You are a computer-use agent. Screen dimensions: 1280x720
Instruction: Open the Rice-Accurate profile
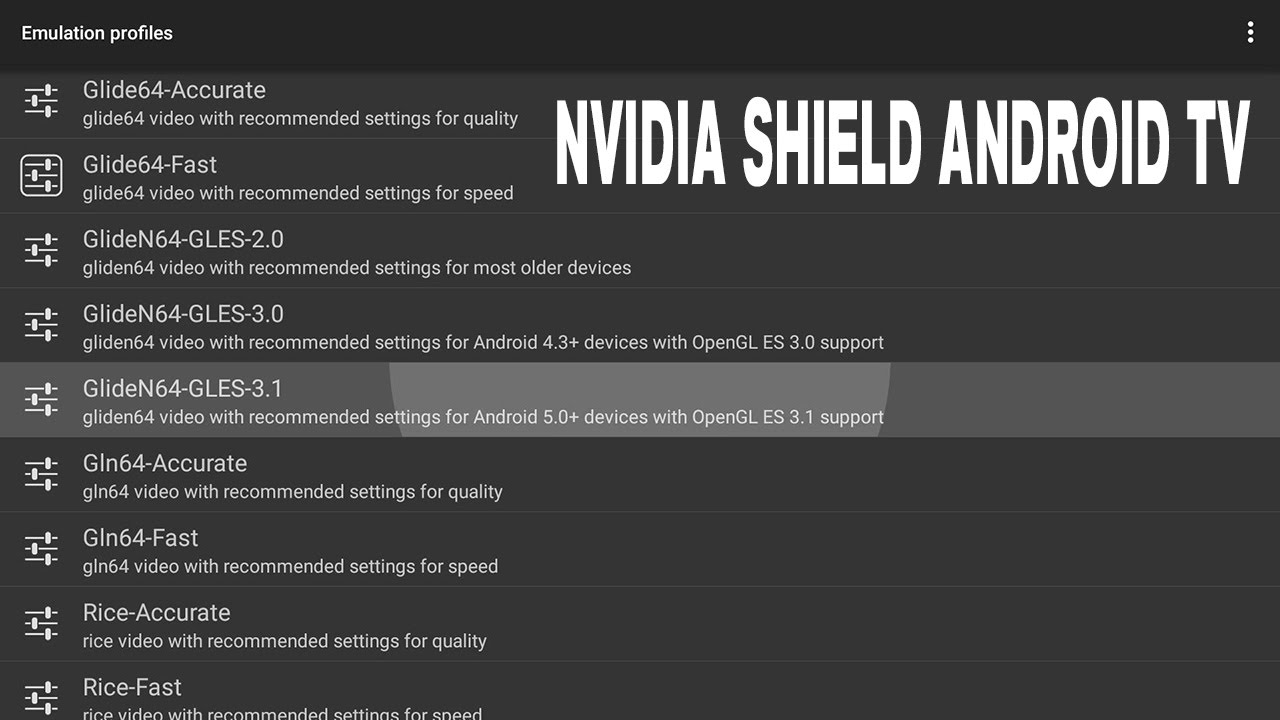(x=640, y=624)
